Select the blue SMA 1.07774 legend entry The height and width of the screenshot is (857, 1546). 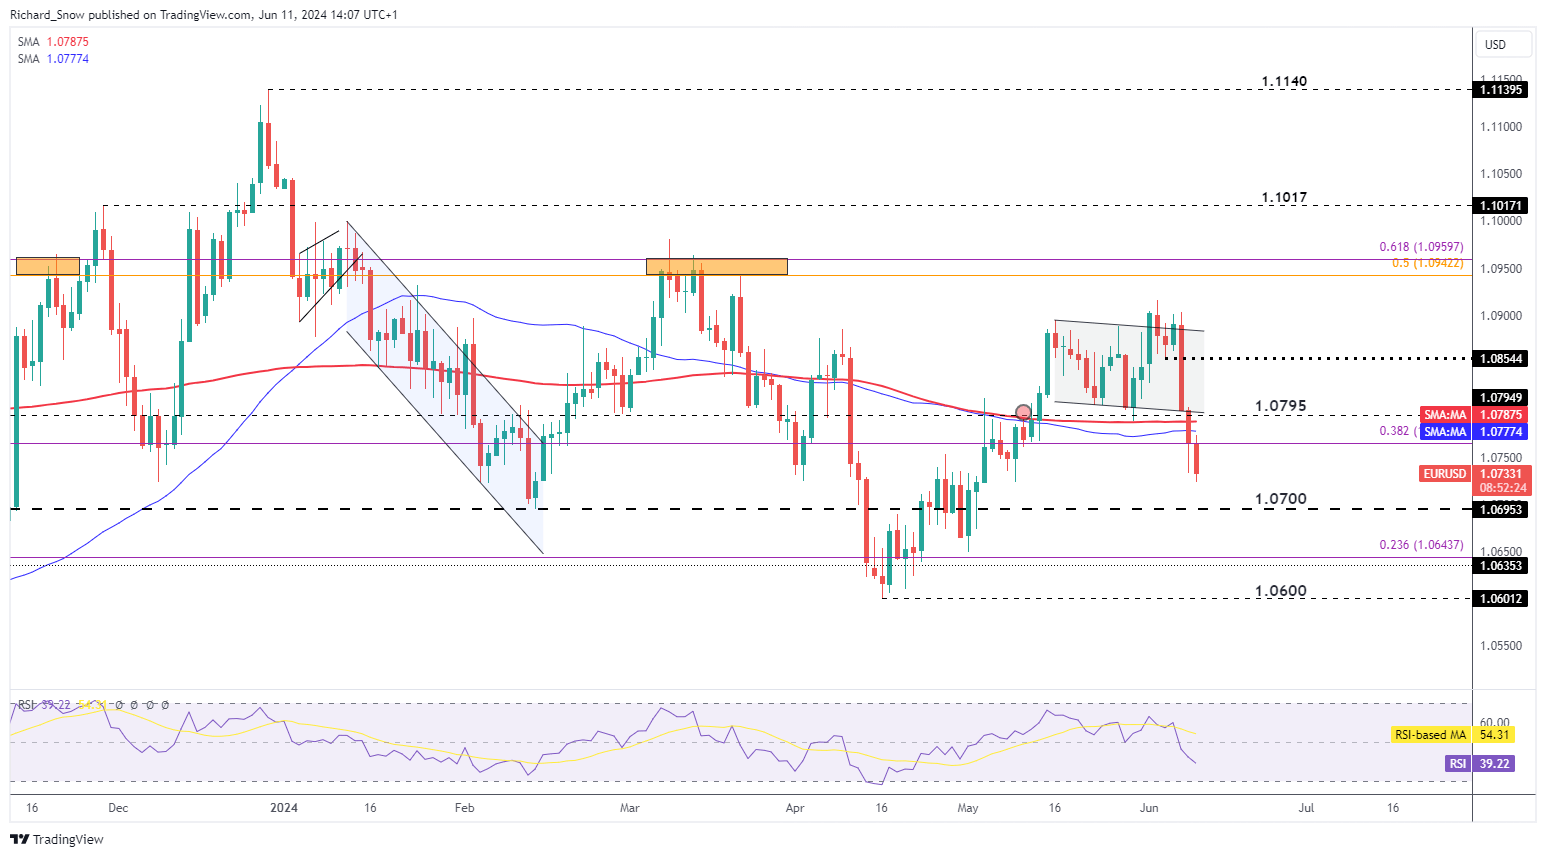53,59
